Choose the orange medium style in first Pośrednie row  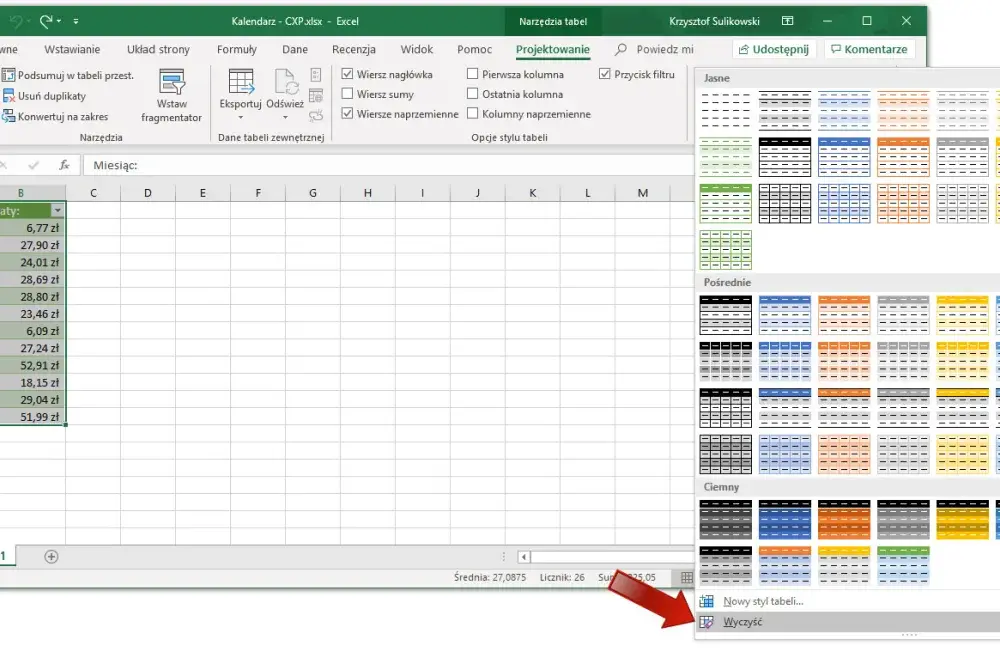844,315
